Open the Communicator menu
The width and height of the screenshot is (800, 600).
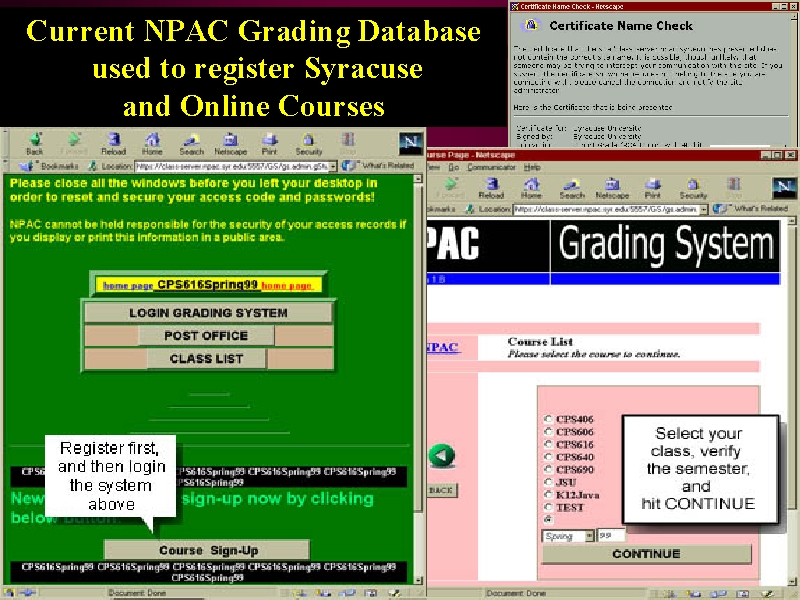click(490, 167)
